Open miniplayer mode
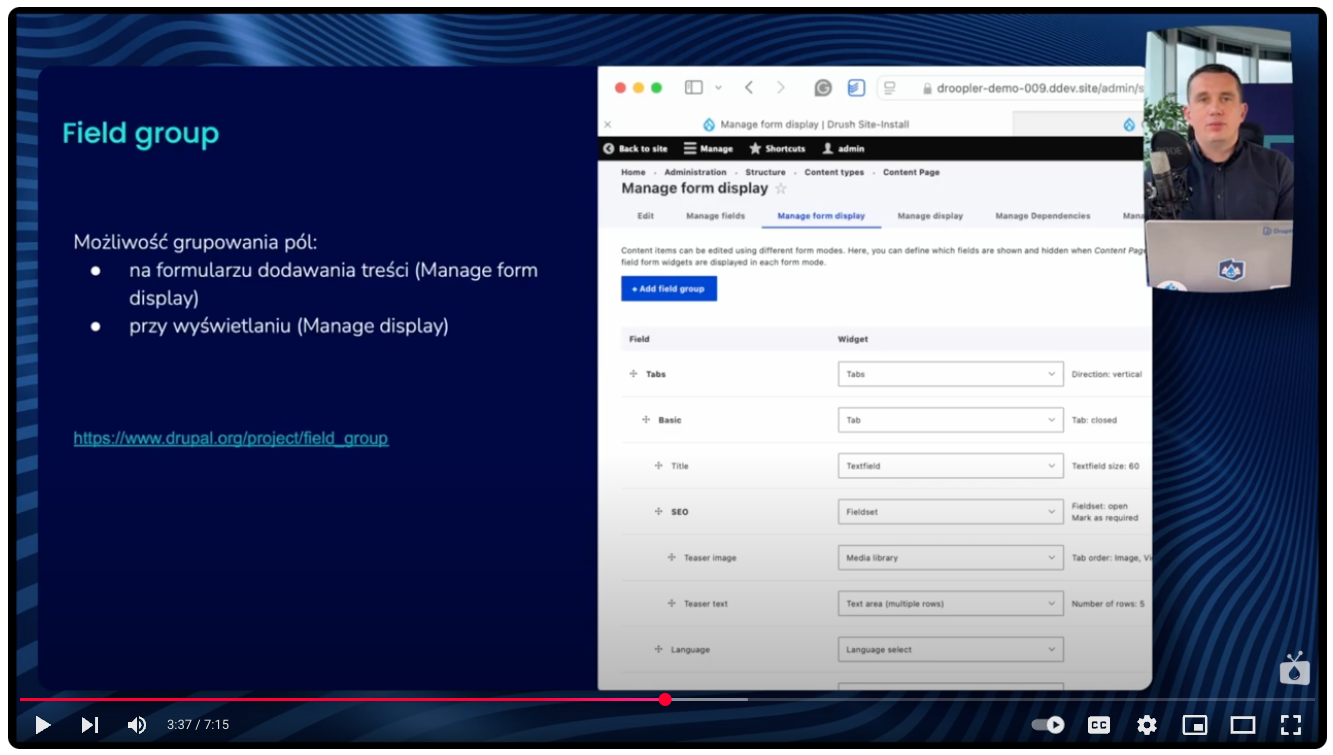Viewport: 1333px width, 755px height. (1195, 725)
